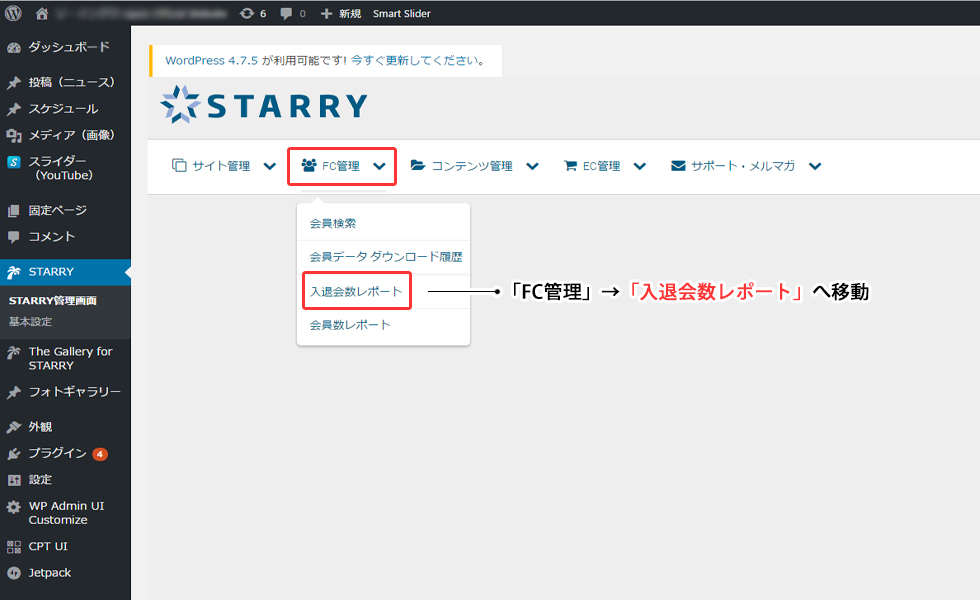This screenshot has width=980, height=600.
Task: Open the FC管理 menu label
Action: [341, 166]
